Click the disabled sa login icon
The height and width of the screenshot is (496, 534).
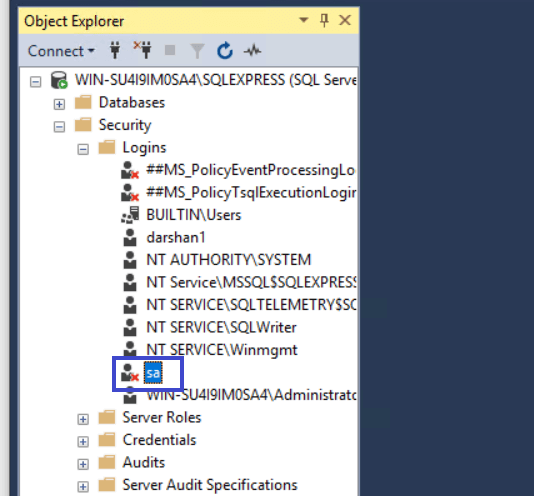(x=130, y=372)
